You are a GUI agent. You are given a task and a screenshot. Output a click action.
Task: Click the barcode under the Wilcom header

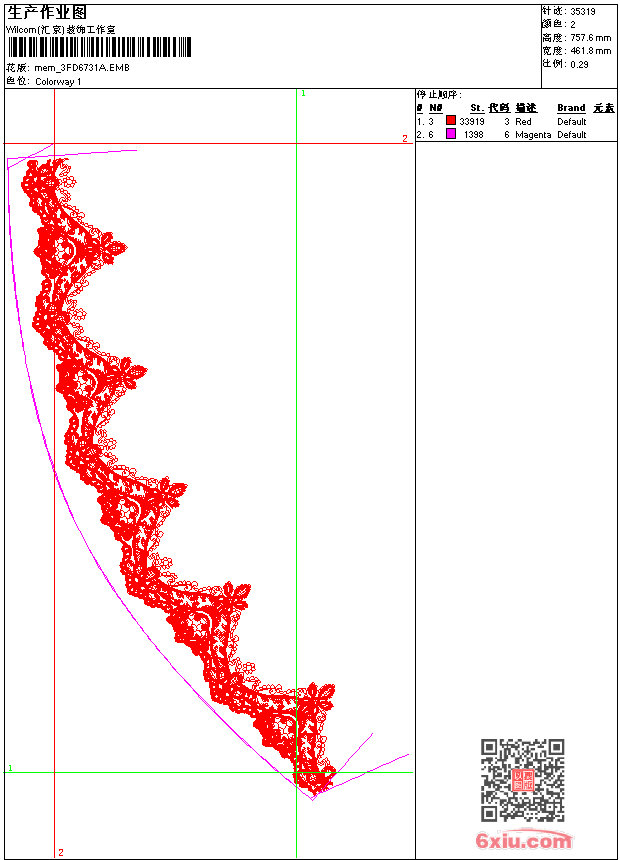[x=99, y=47]
